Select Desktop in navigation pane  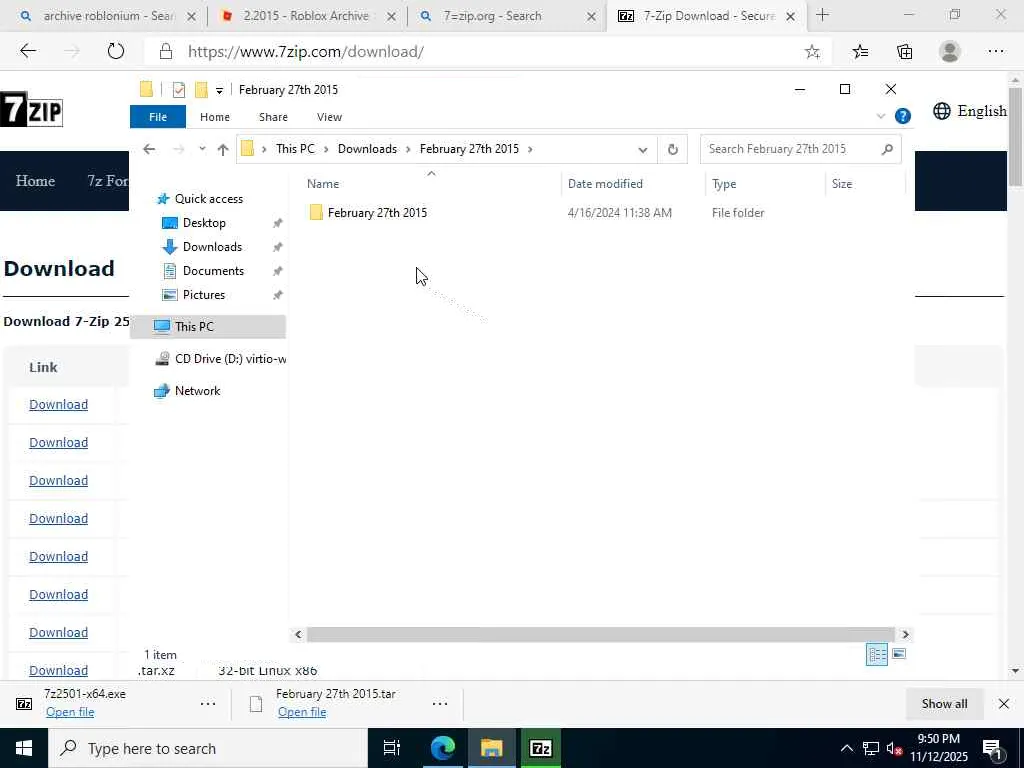click(x=204, y=223)
